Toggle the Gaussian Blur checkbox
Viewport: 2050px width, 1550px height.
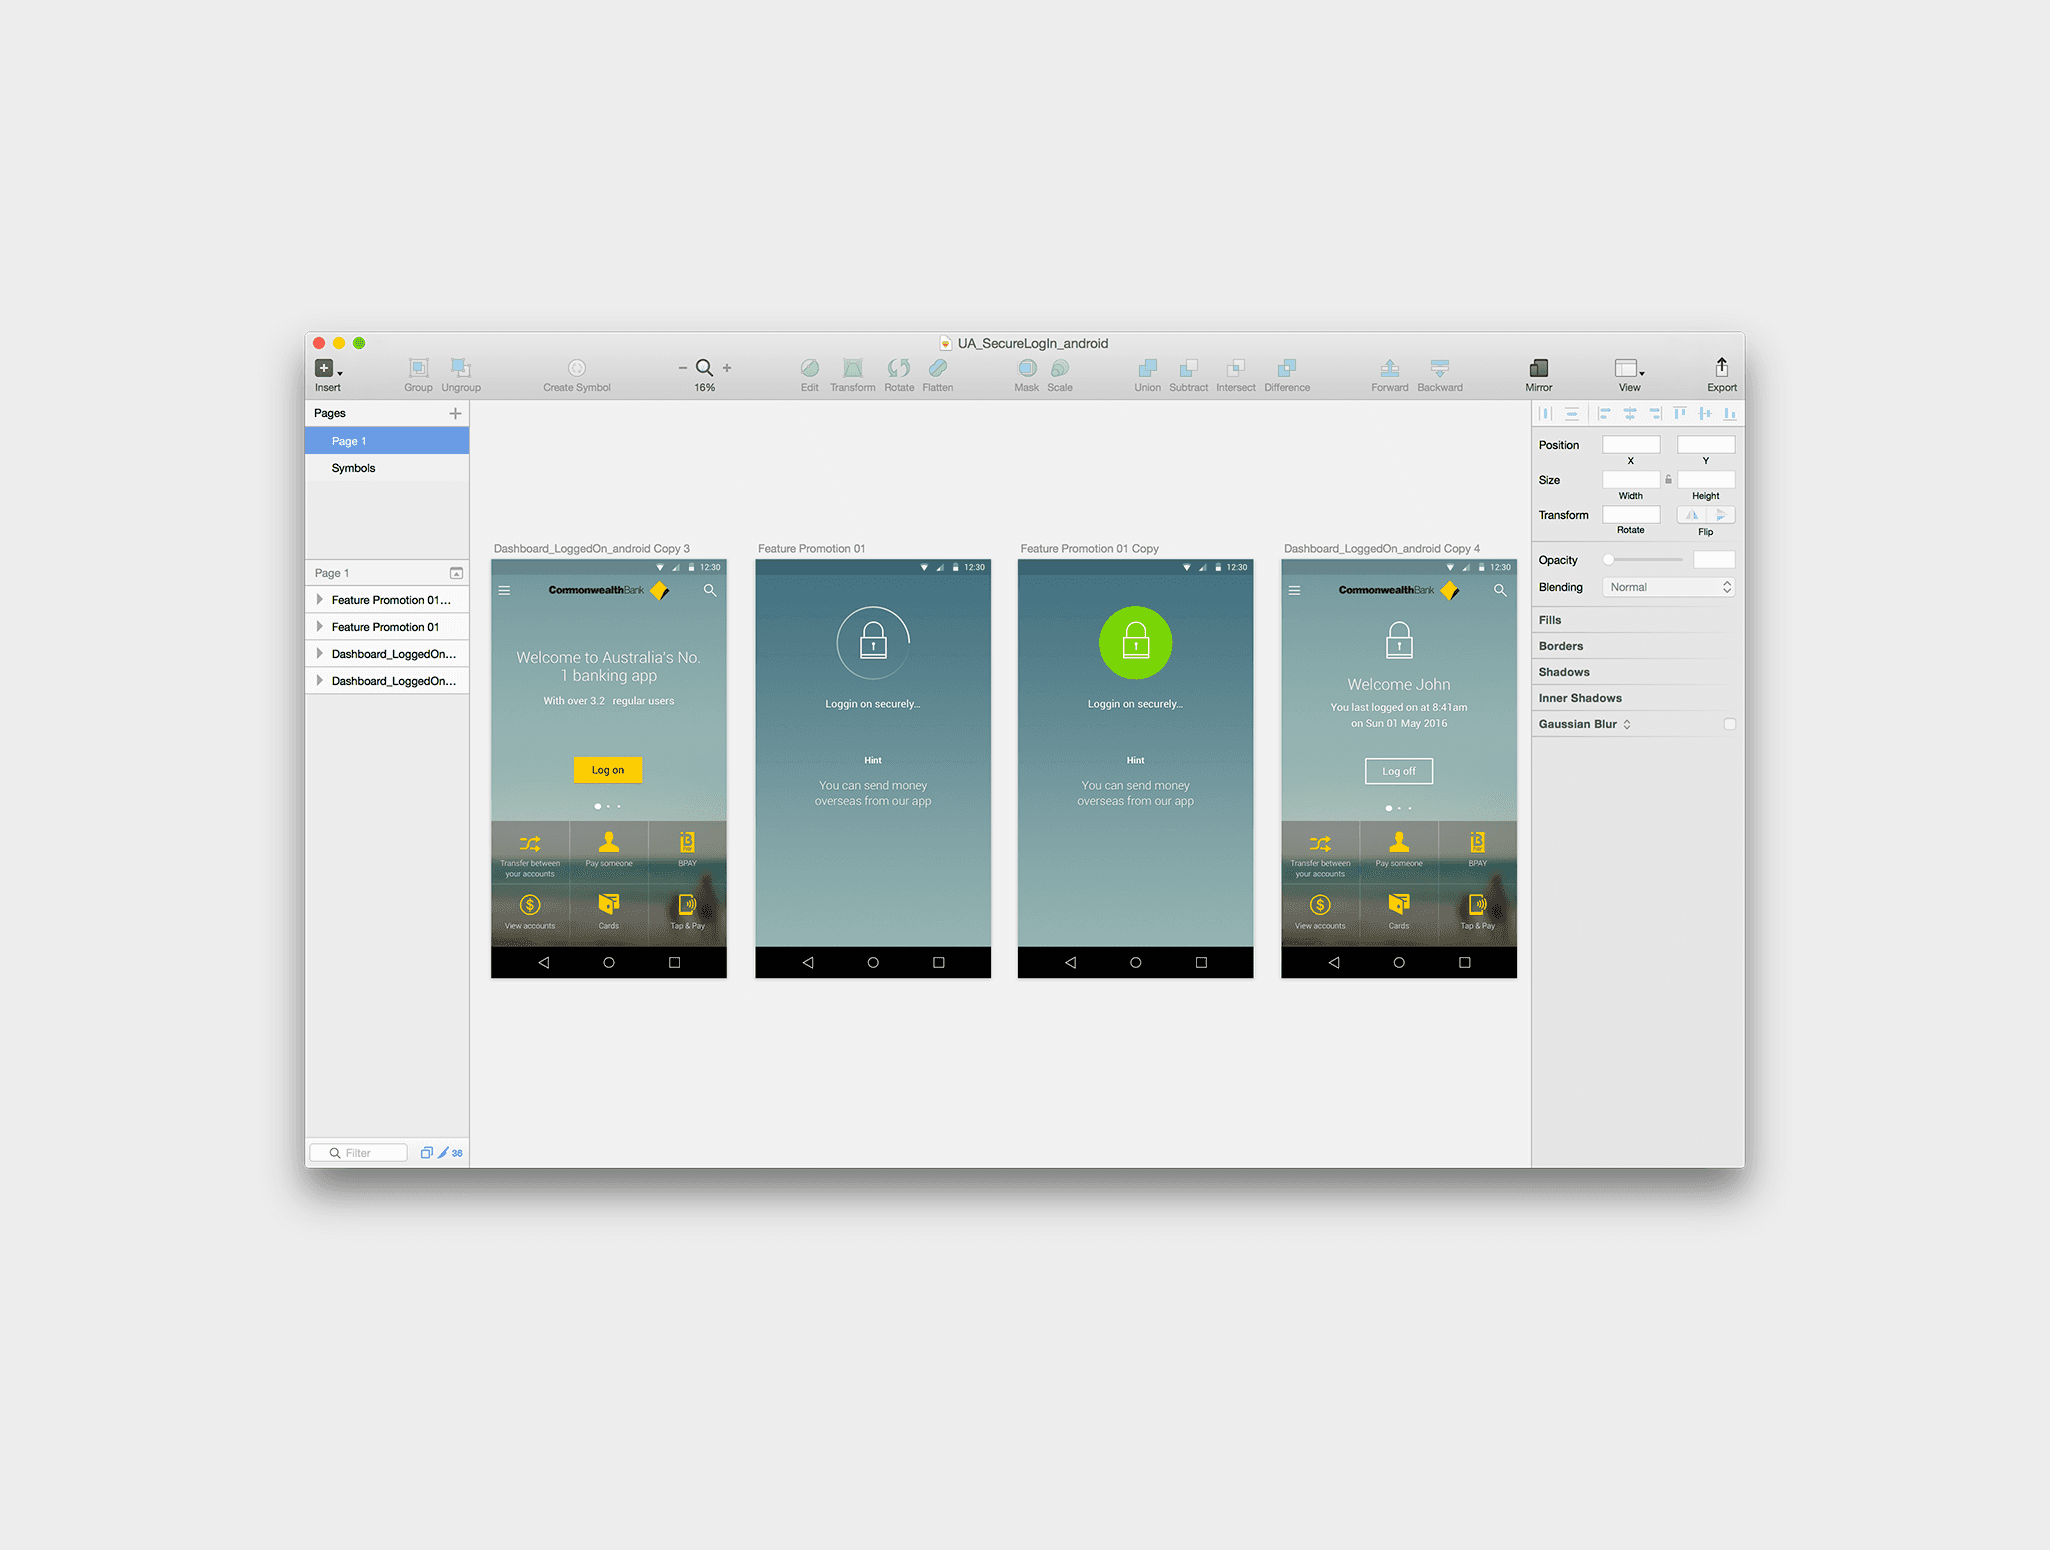pos(1729,724)
